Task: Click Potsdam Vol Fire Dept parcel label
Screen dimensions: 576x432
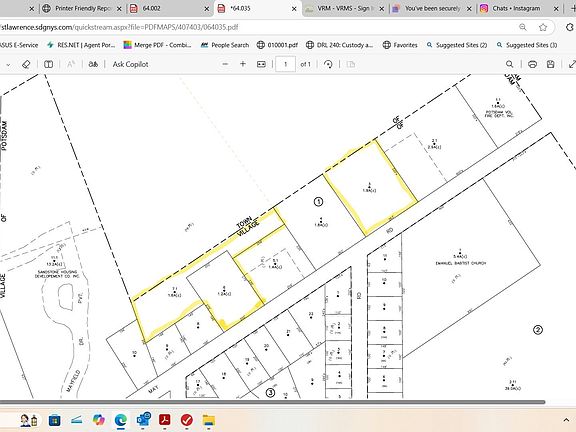Action: 499,114
